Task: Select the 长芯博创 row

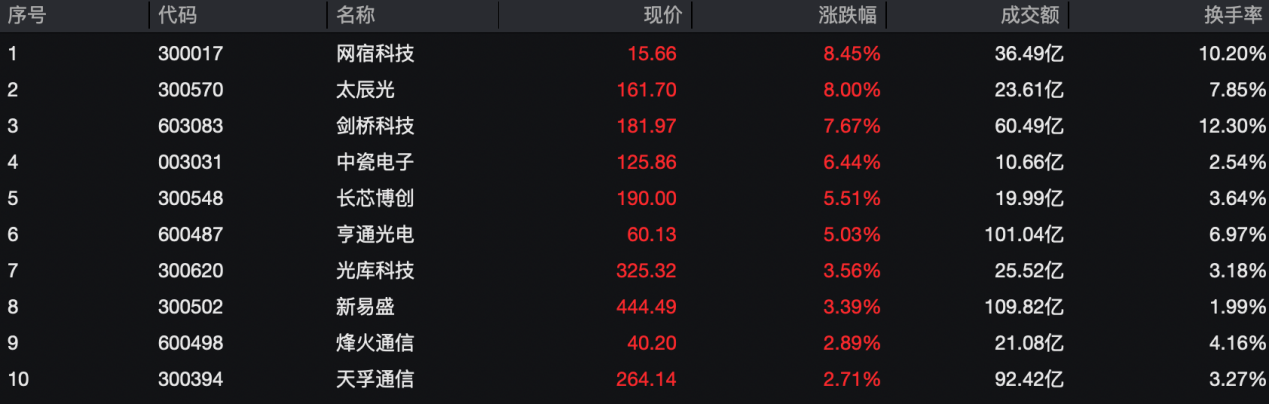Action: (x=634, y=198)
